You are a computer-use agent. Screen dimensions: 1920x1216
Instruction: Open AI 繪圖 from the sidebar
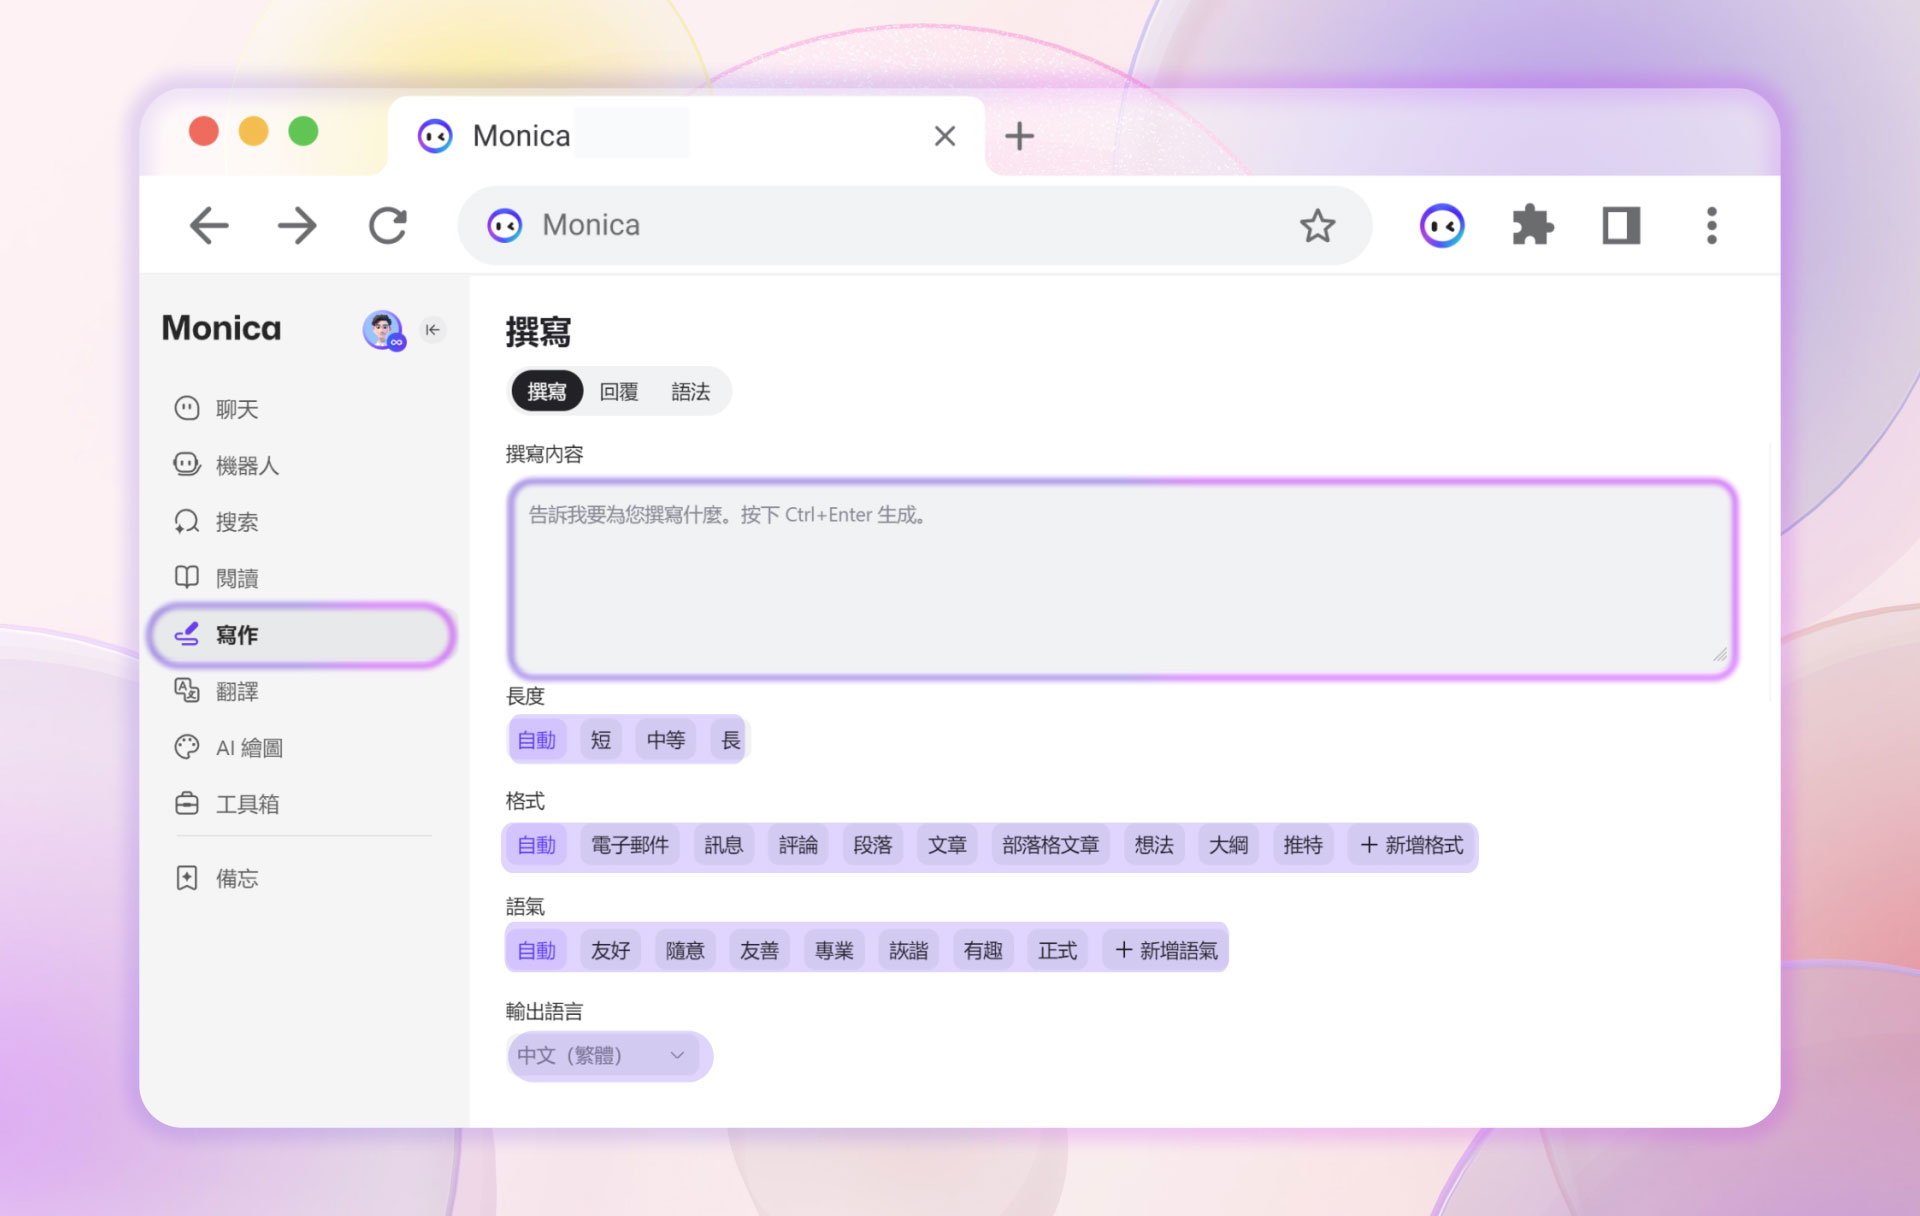tap(249, 748)
